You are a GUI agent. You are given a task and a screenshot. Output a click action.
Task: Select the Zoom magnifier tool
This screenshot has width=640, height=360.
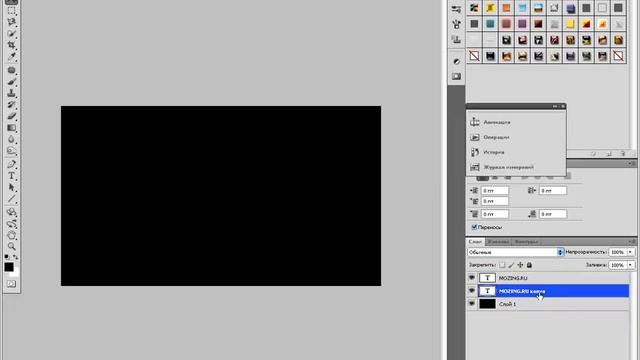(x=11, y=247)
